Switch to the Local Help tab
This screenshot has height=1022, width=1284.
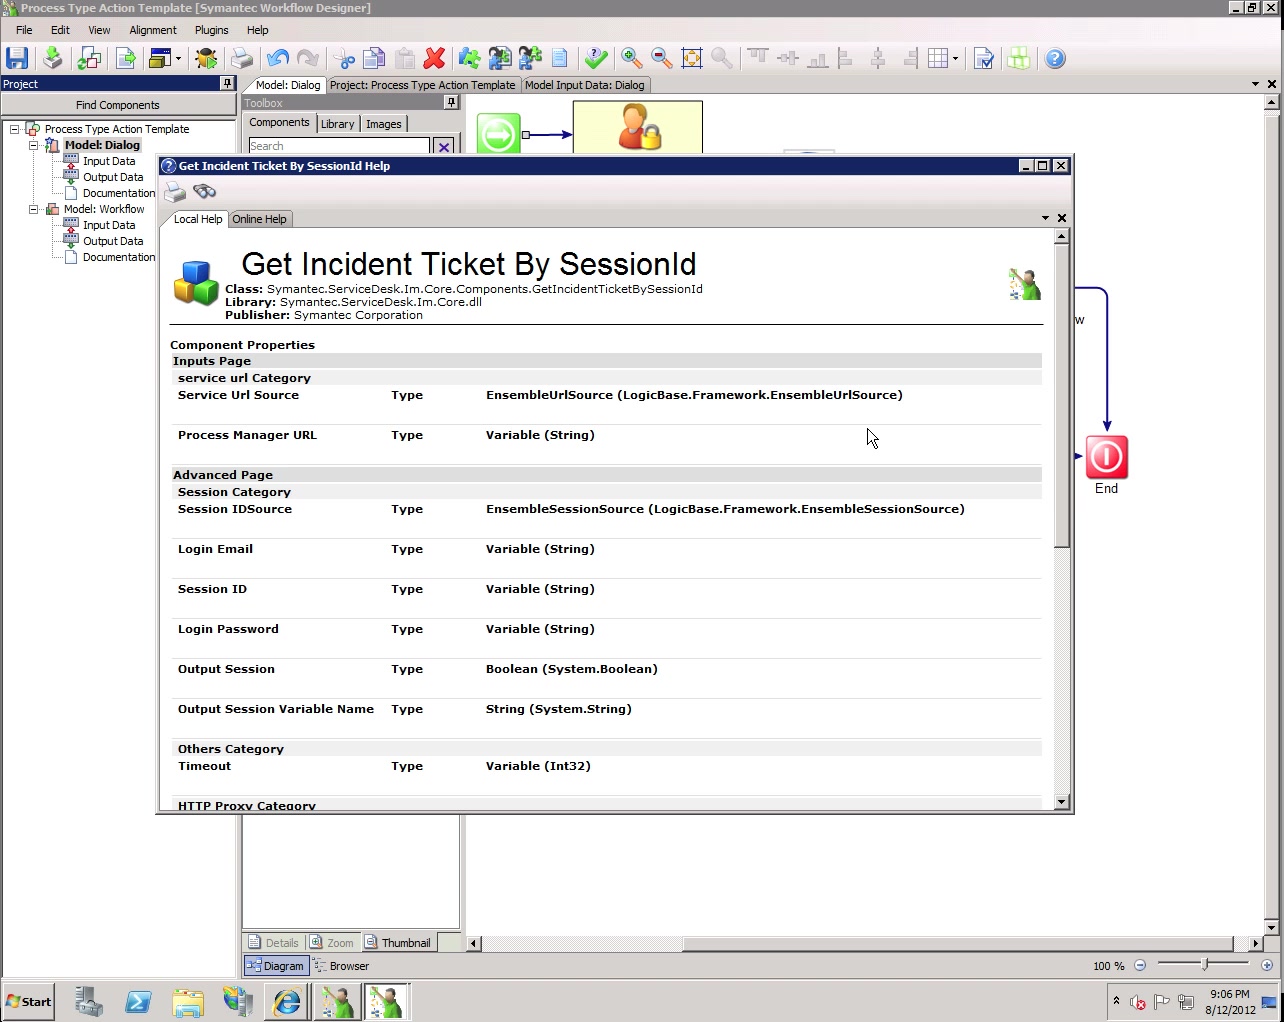(x=198, y=219)
